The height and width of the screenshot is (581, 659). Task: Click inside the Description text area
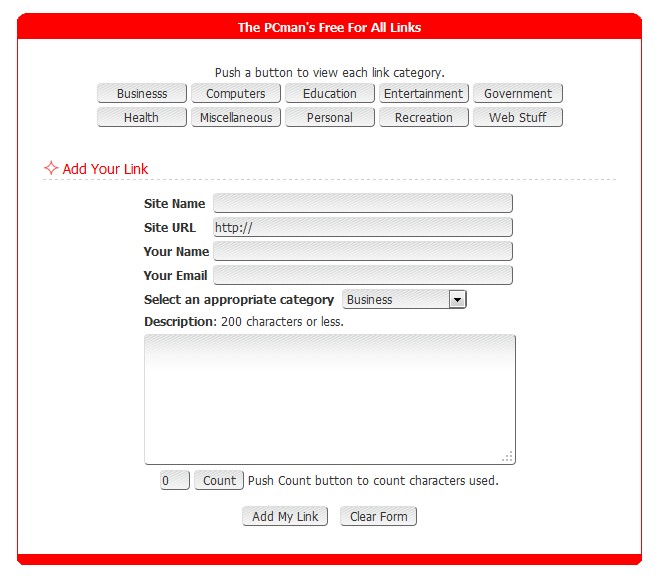330,399
